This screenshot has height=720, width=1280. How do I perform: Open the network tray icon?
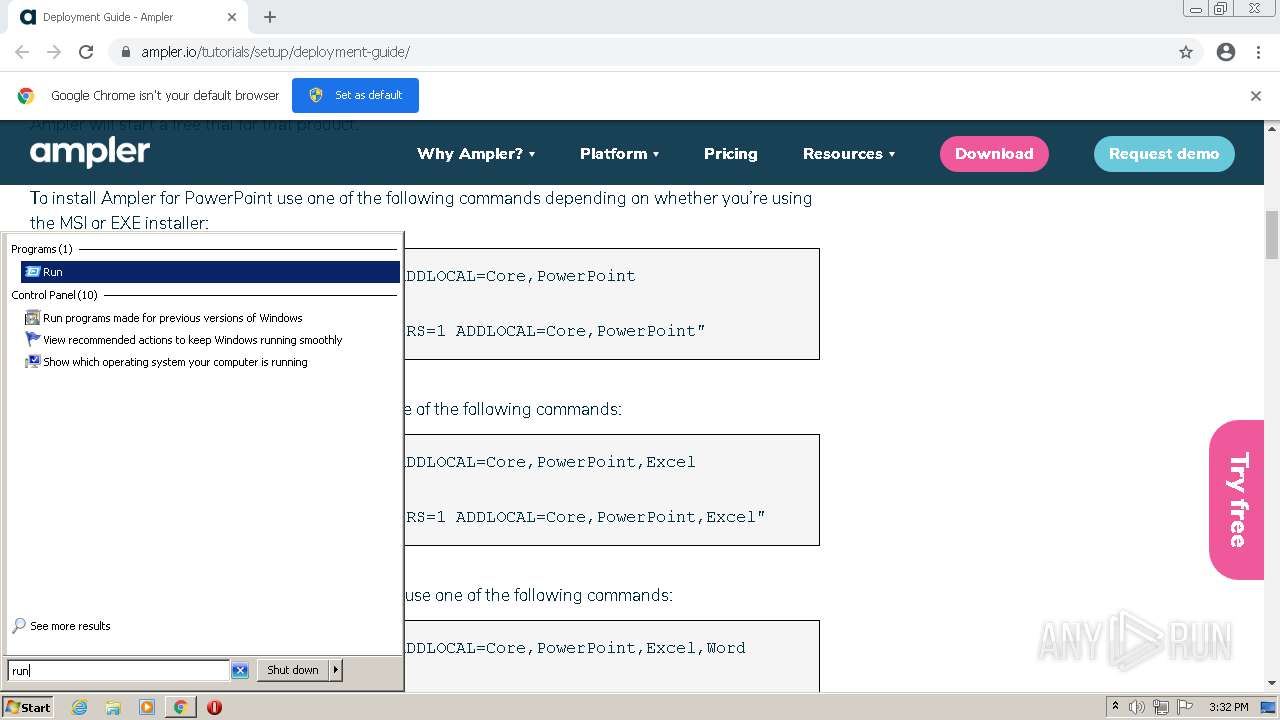coord(1161,707)
